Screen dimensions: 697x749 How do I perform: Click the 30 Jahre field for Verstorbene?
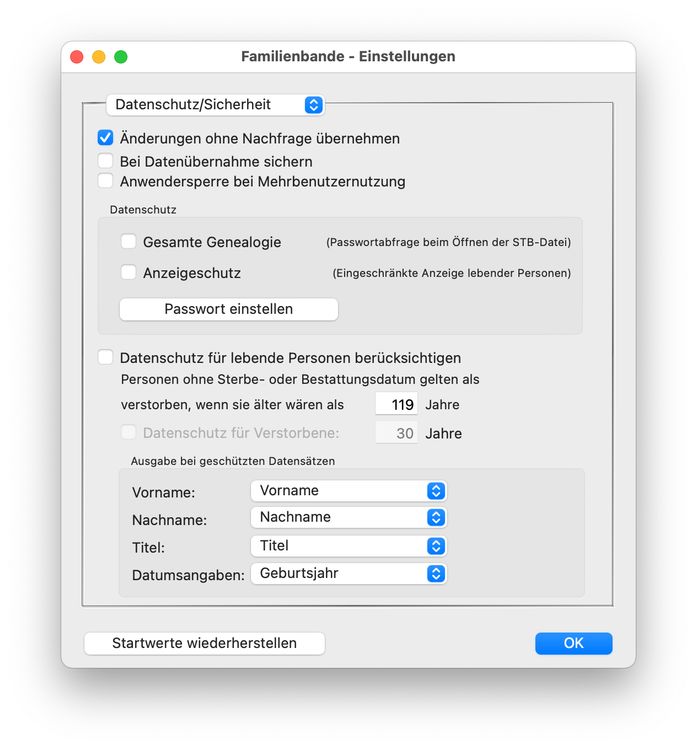coord(396,433)
